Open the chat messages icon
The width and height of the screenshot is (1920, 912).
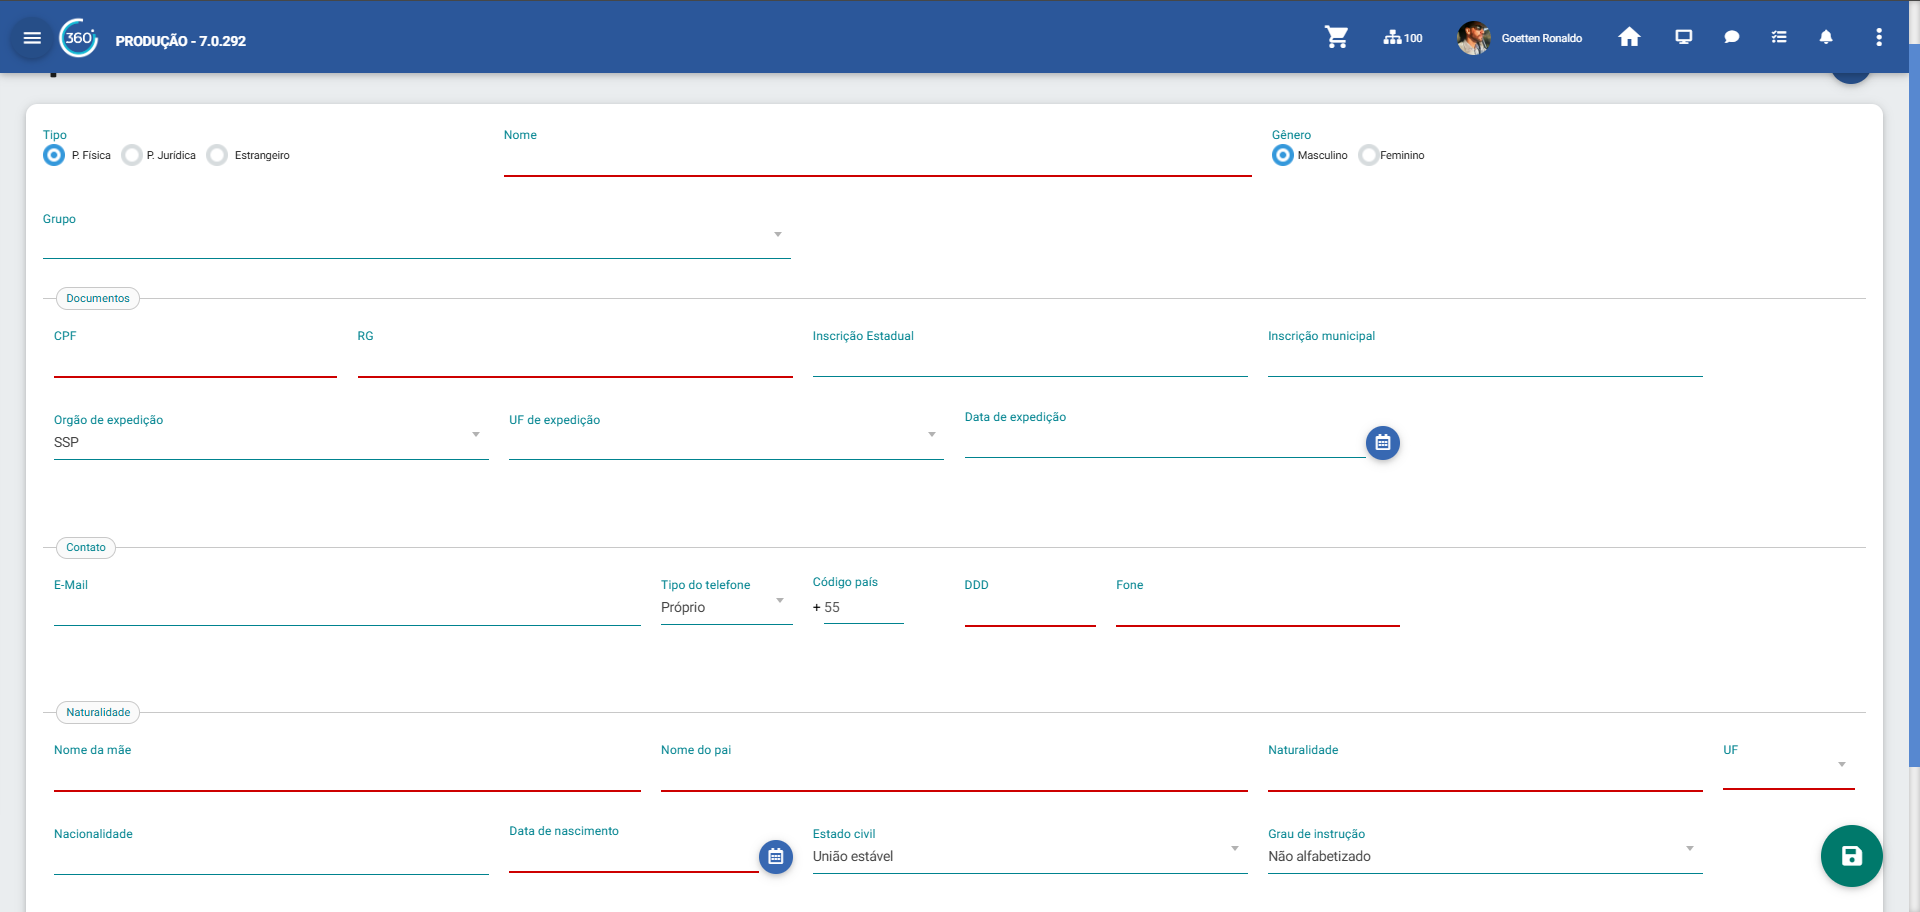point(1732,38)
